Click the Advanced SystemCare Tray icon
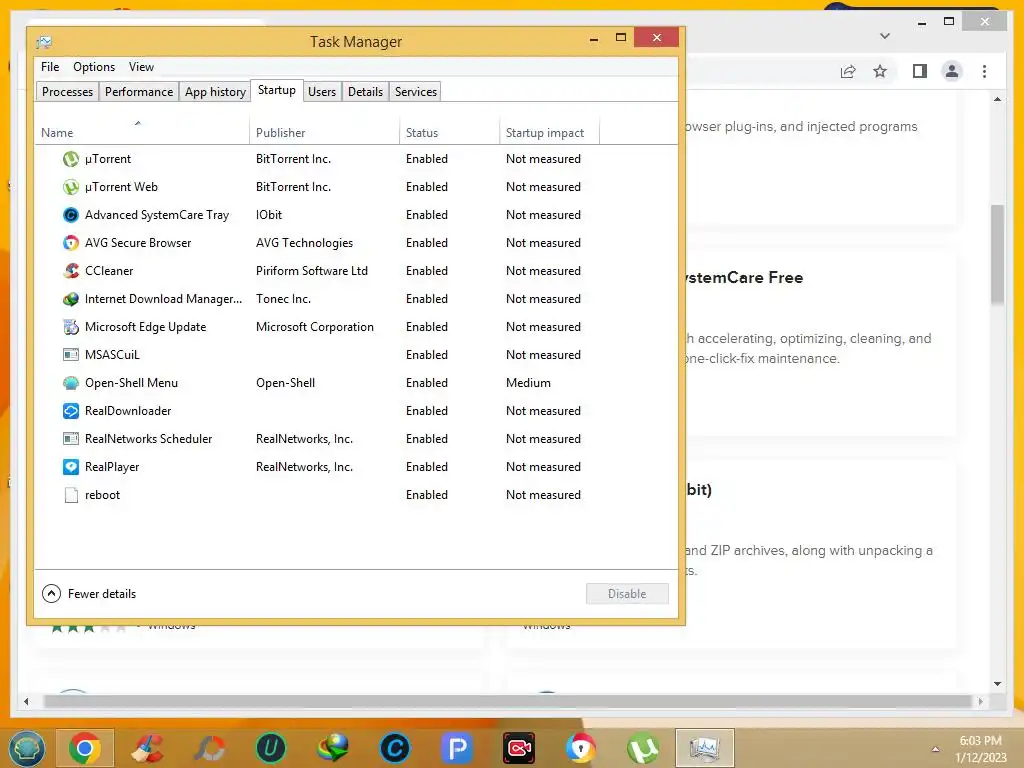The height and width of the screenshot is (768, 1024). pyautogui.click(x=71, y=215)
